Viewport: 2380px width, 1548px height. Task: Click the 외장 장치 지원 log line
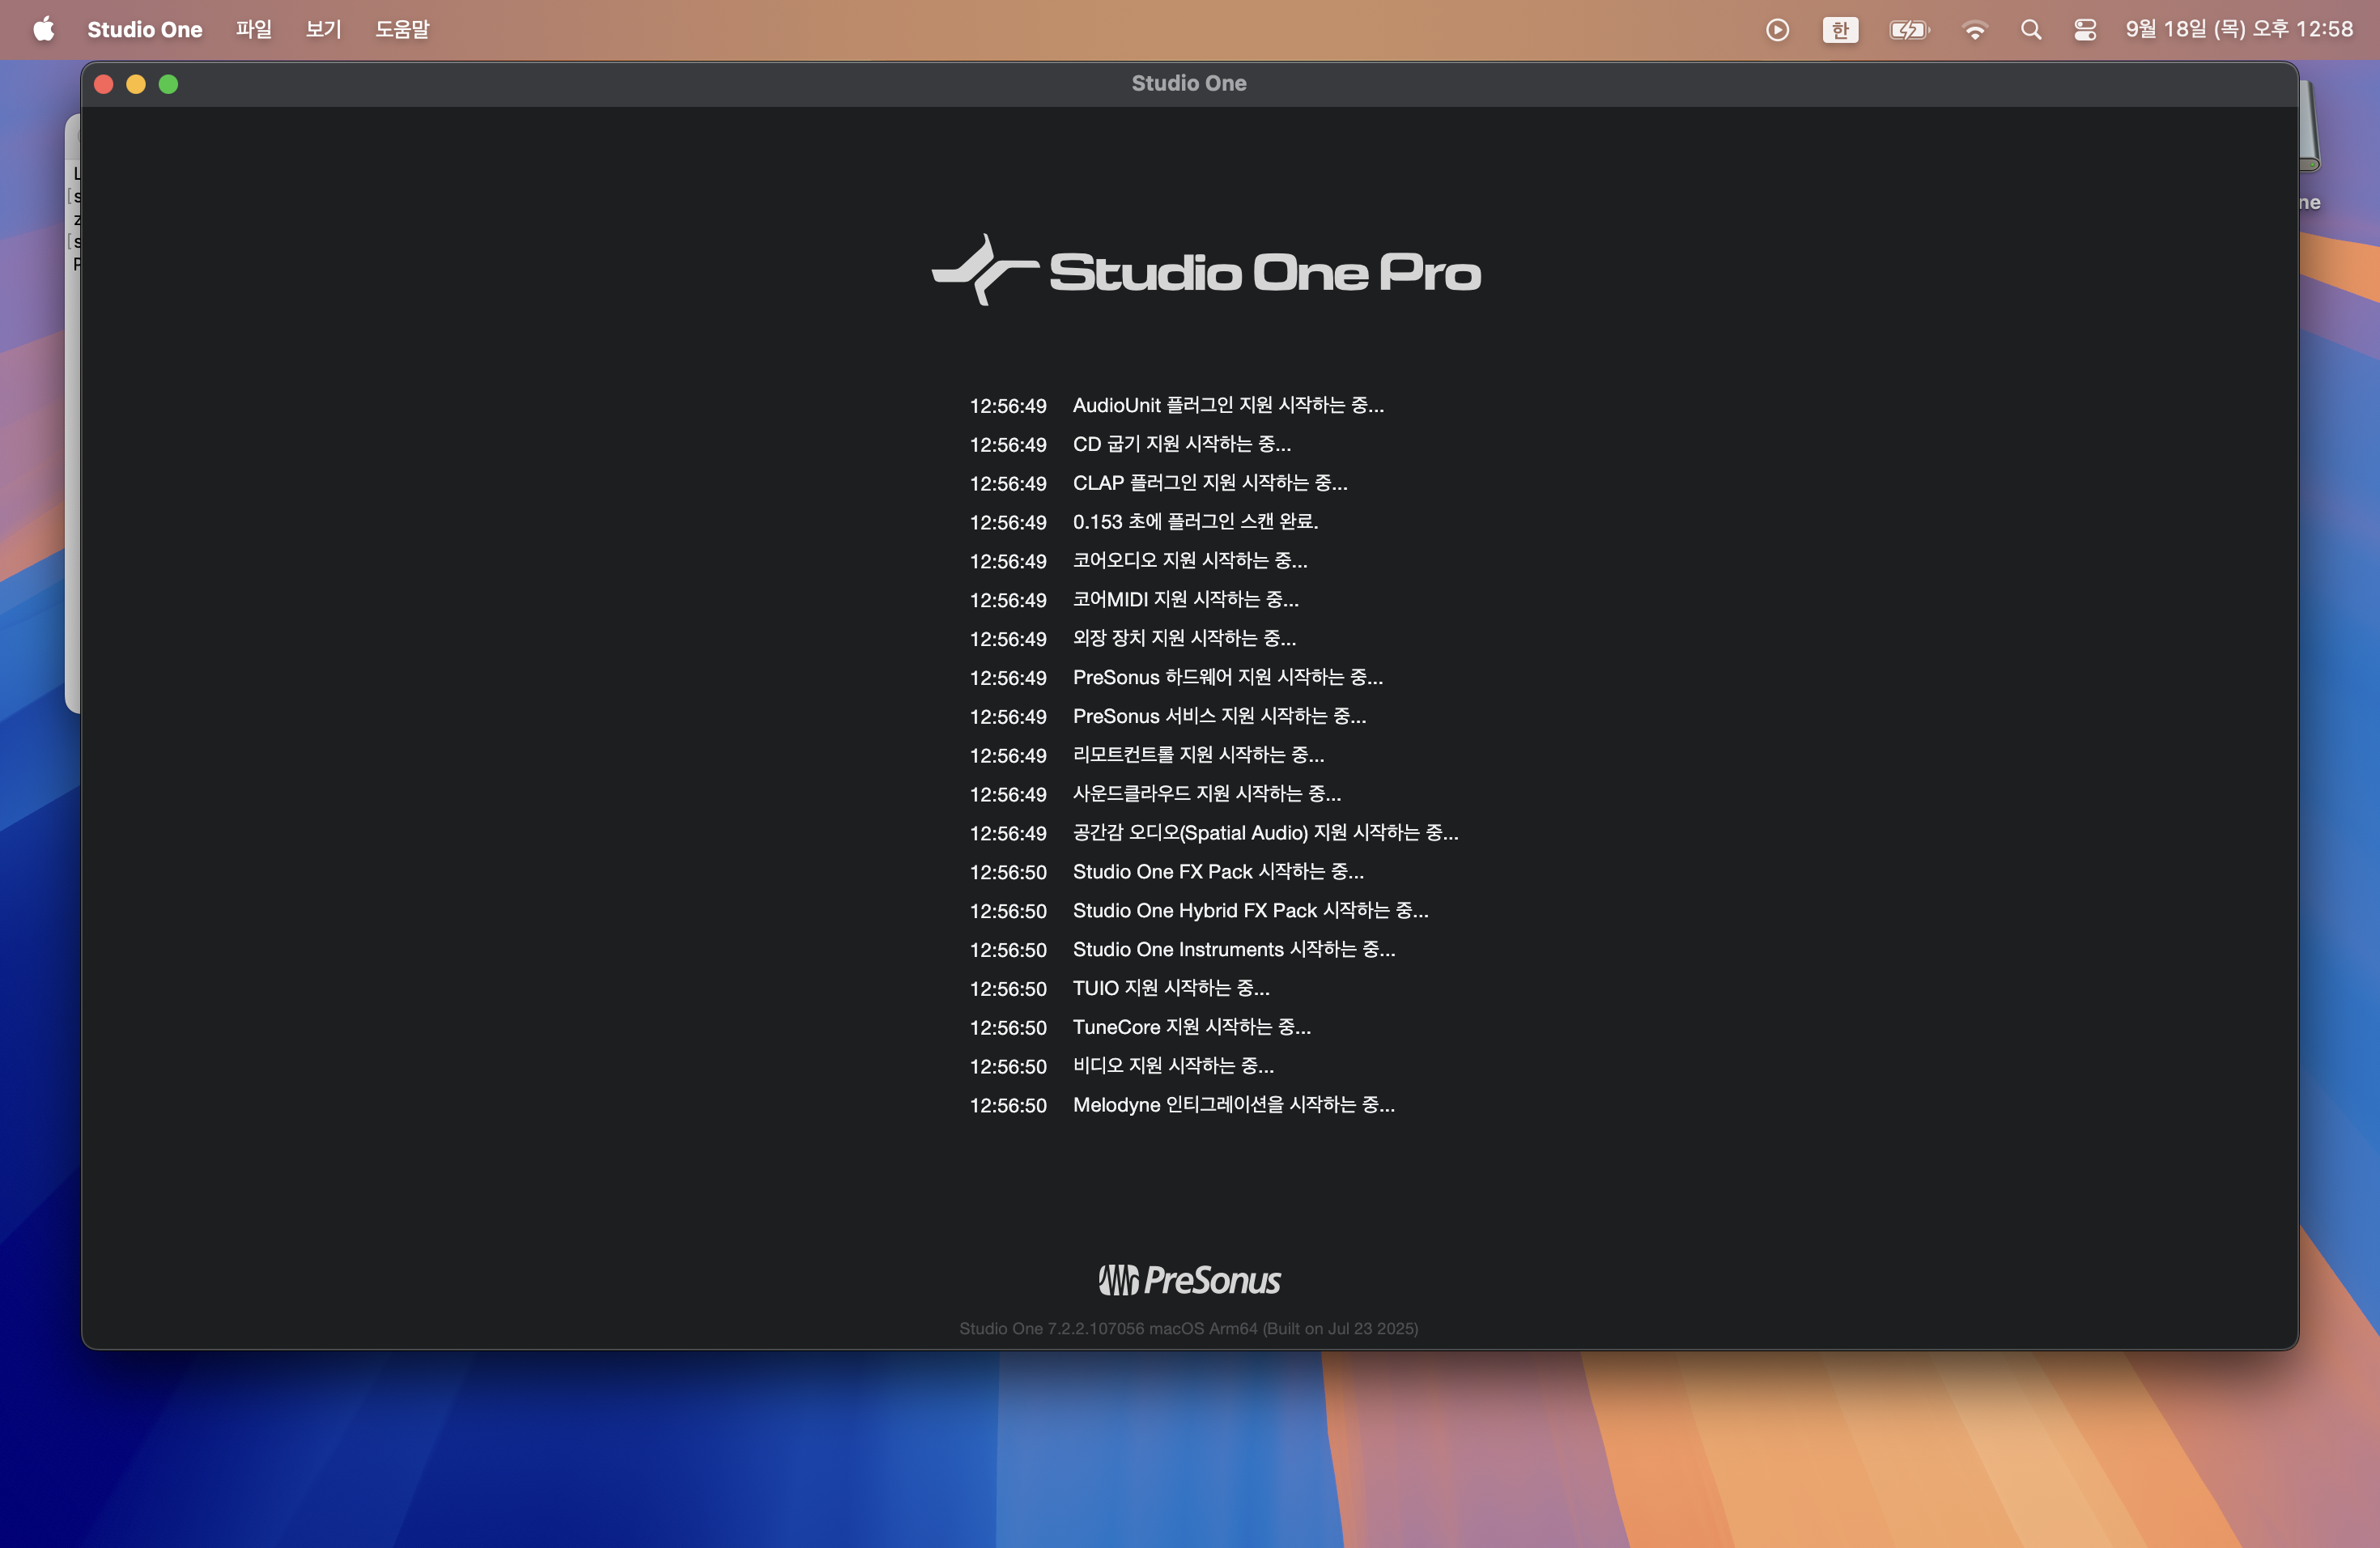coord(1132,639)
